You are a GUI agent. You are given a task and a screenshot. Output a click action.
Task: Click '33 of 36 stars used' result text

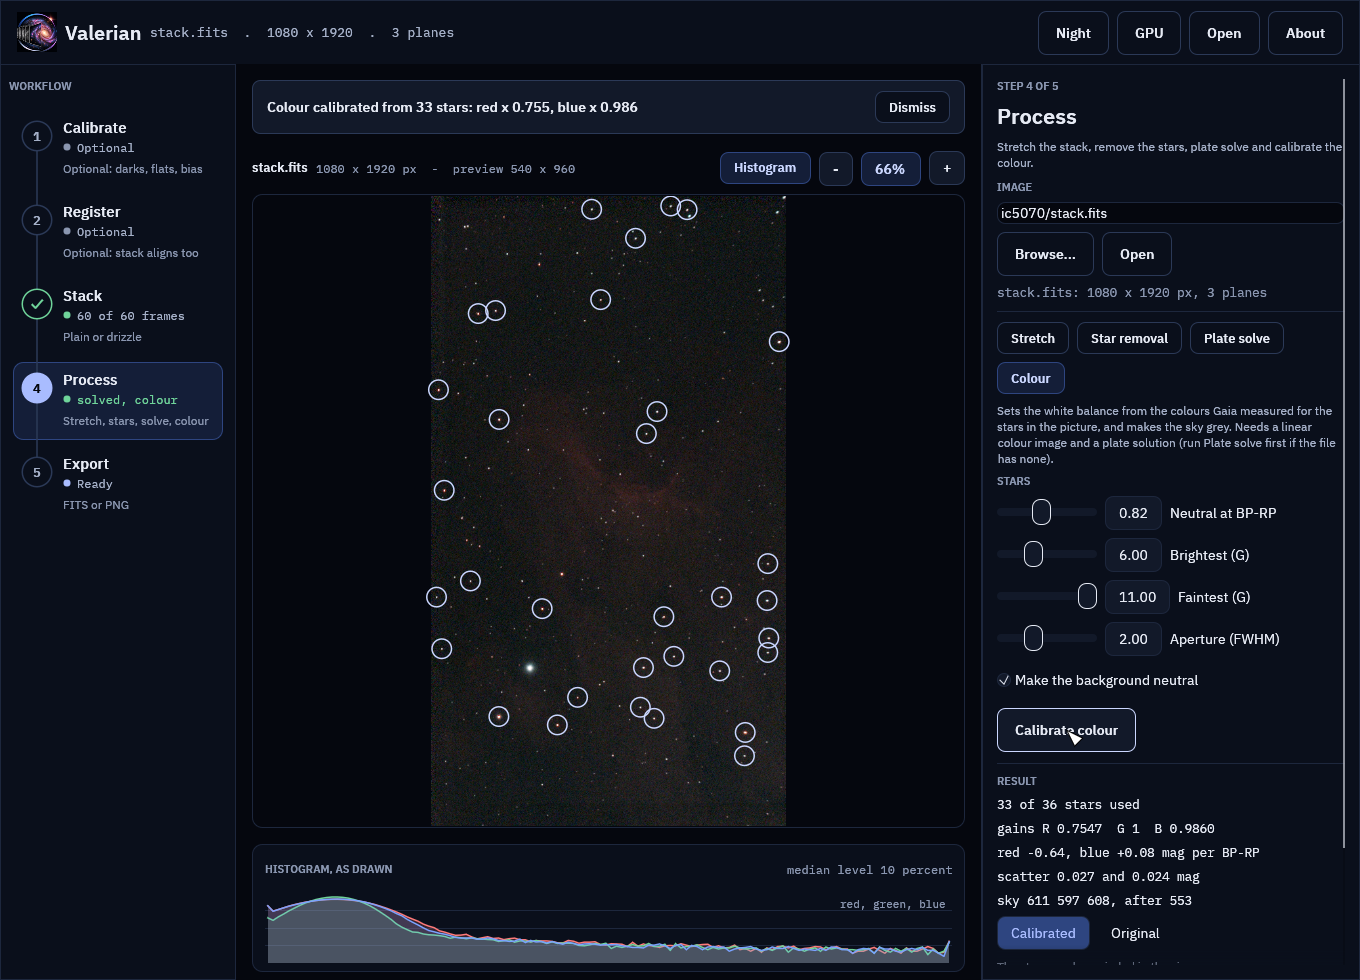(1068, 804)
